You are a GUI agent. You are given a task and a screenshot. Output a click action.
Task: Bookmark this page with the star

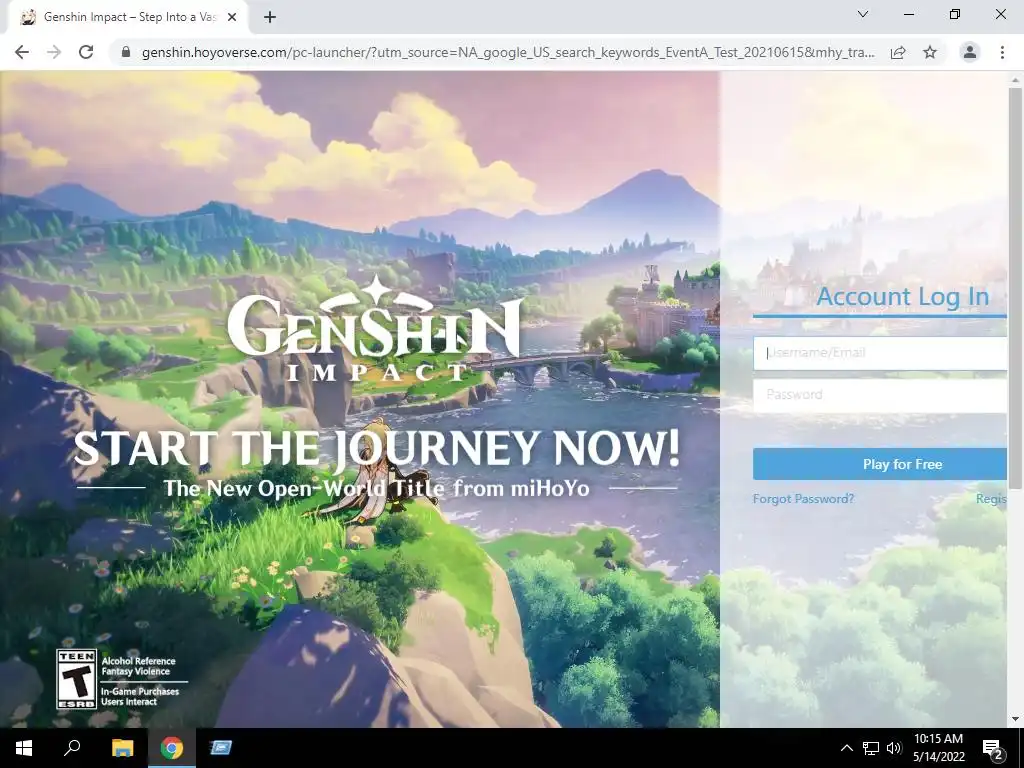(x=930, y=52)
